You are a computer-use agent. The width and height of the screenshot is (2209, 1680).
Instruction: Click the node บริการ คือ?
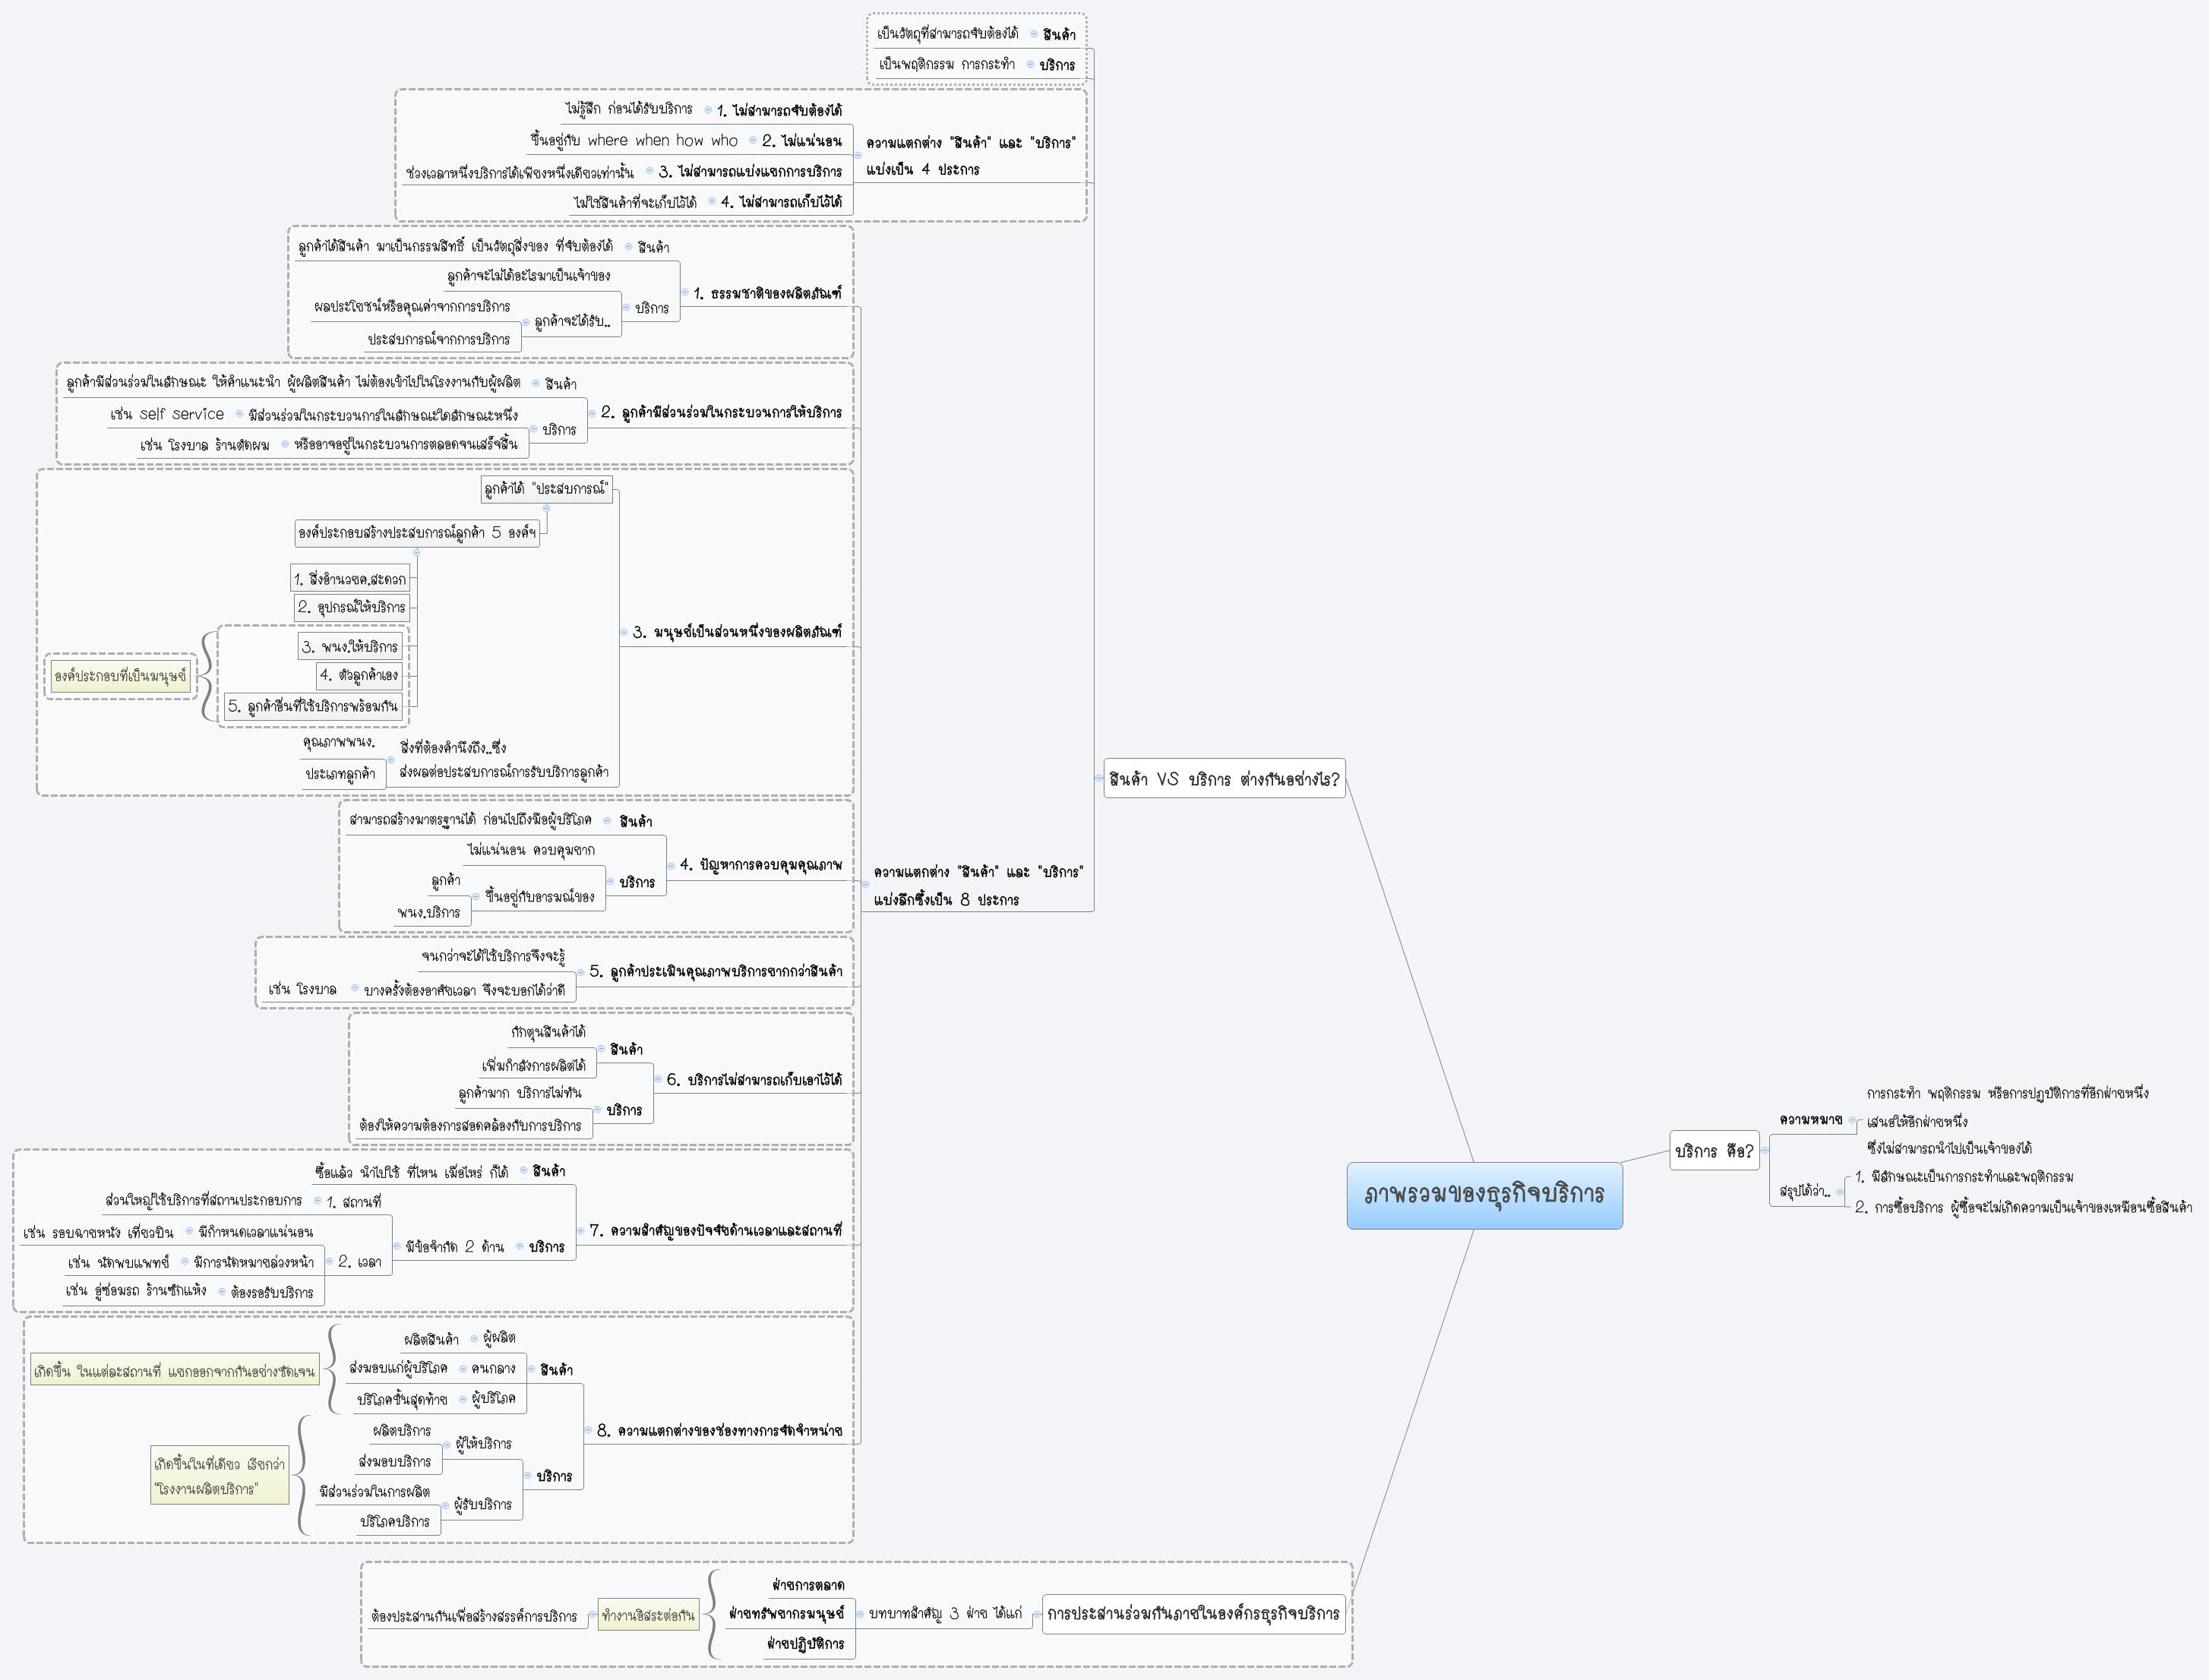(1714, 1151)
